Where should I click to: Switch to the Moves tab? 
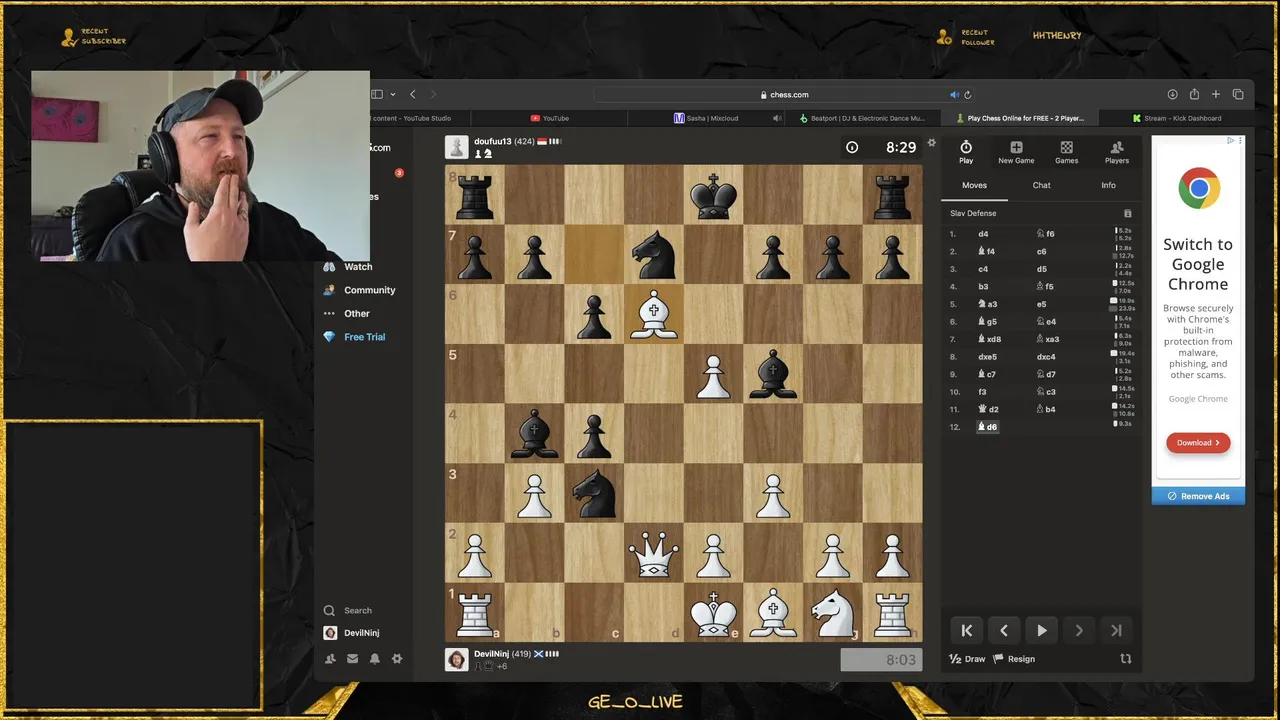(974, 185)
